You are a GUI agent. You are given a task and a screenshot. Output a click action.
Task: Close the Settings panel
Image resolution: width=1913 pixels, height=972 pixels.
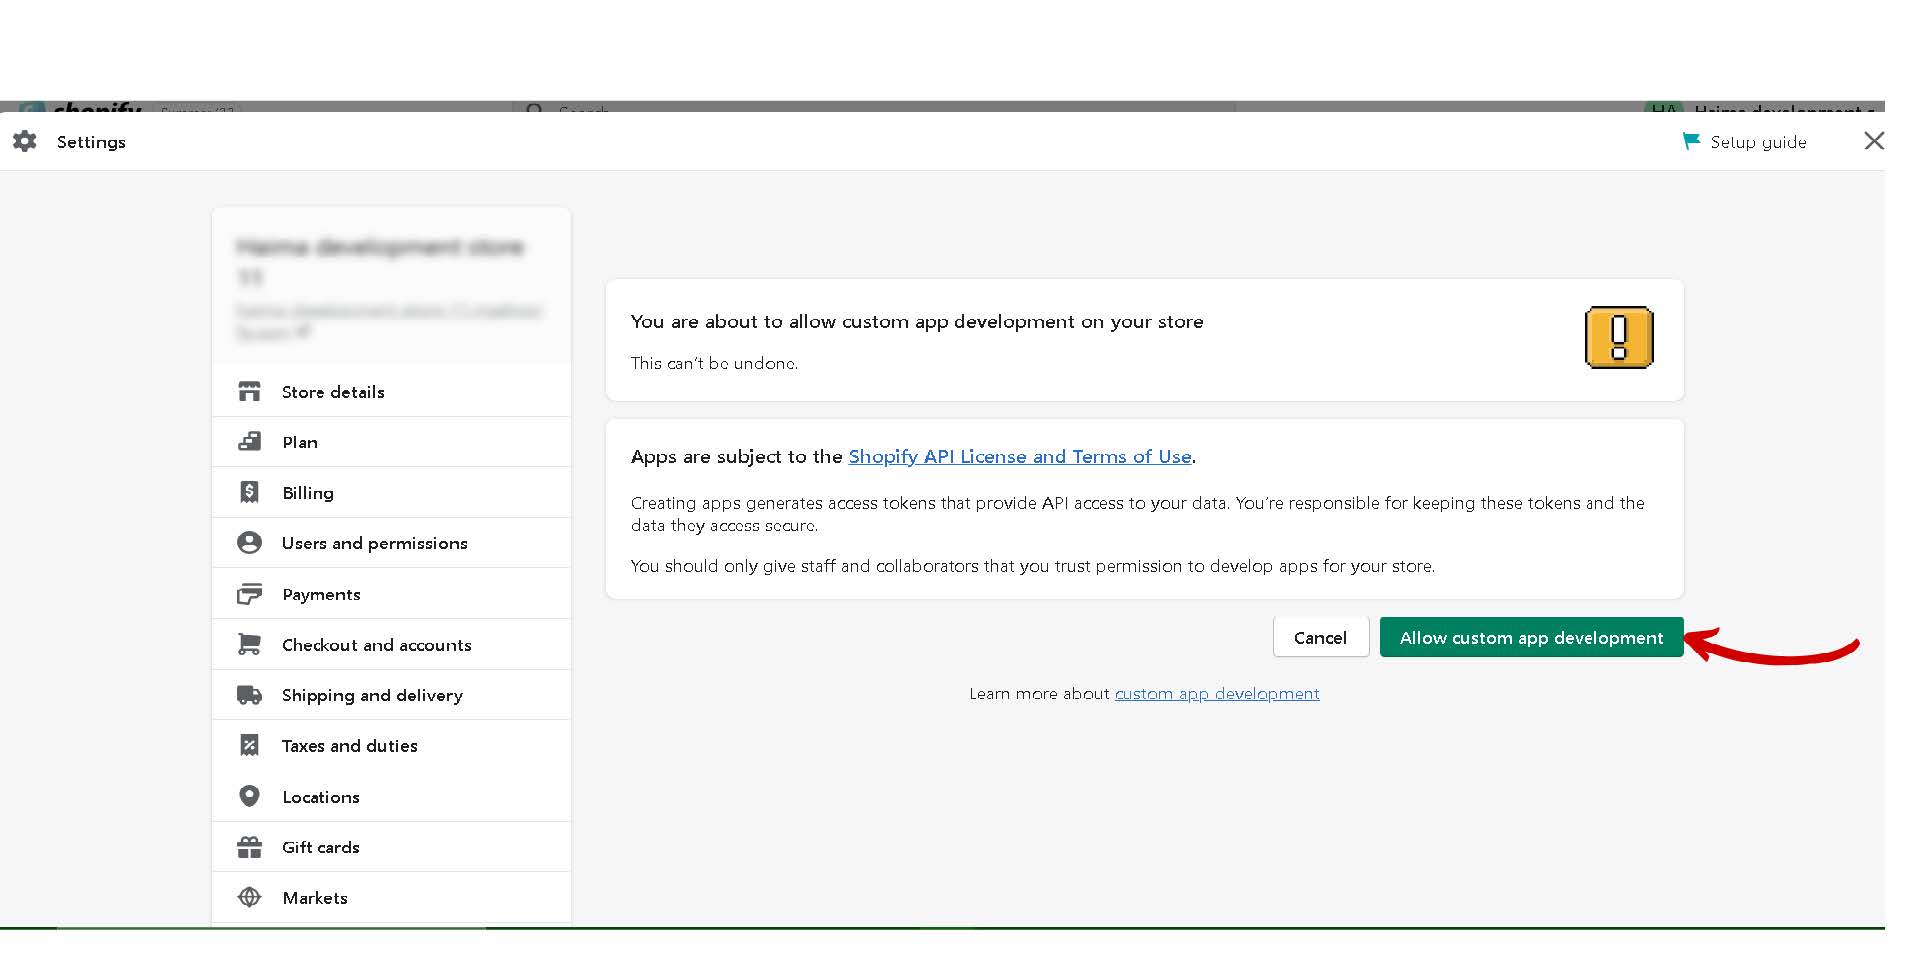point(1873,141)
